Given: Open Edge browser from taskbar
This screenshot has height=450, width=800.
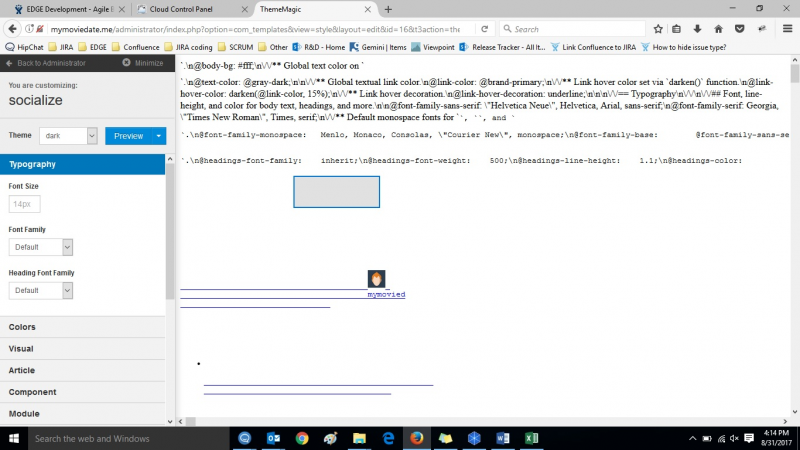Looking at the screenshot, I should [x=388, y=438].
